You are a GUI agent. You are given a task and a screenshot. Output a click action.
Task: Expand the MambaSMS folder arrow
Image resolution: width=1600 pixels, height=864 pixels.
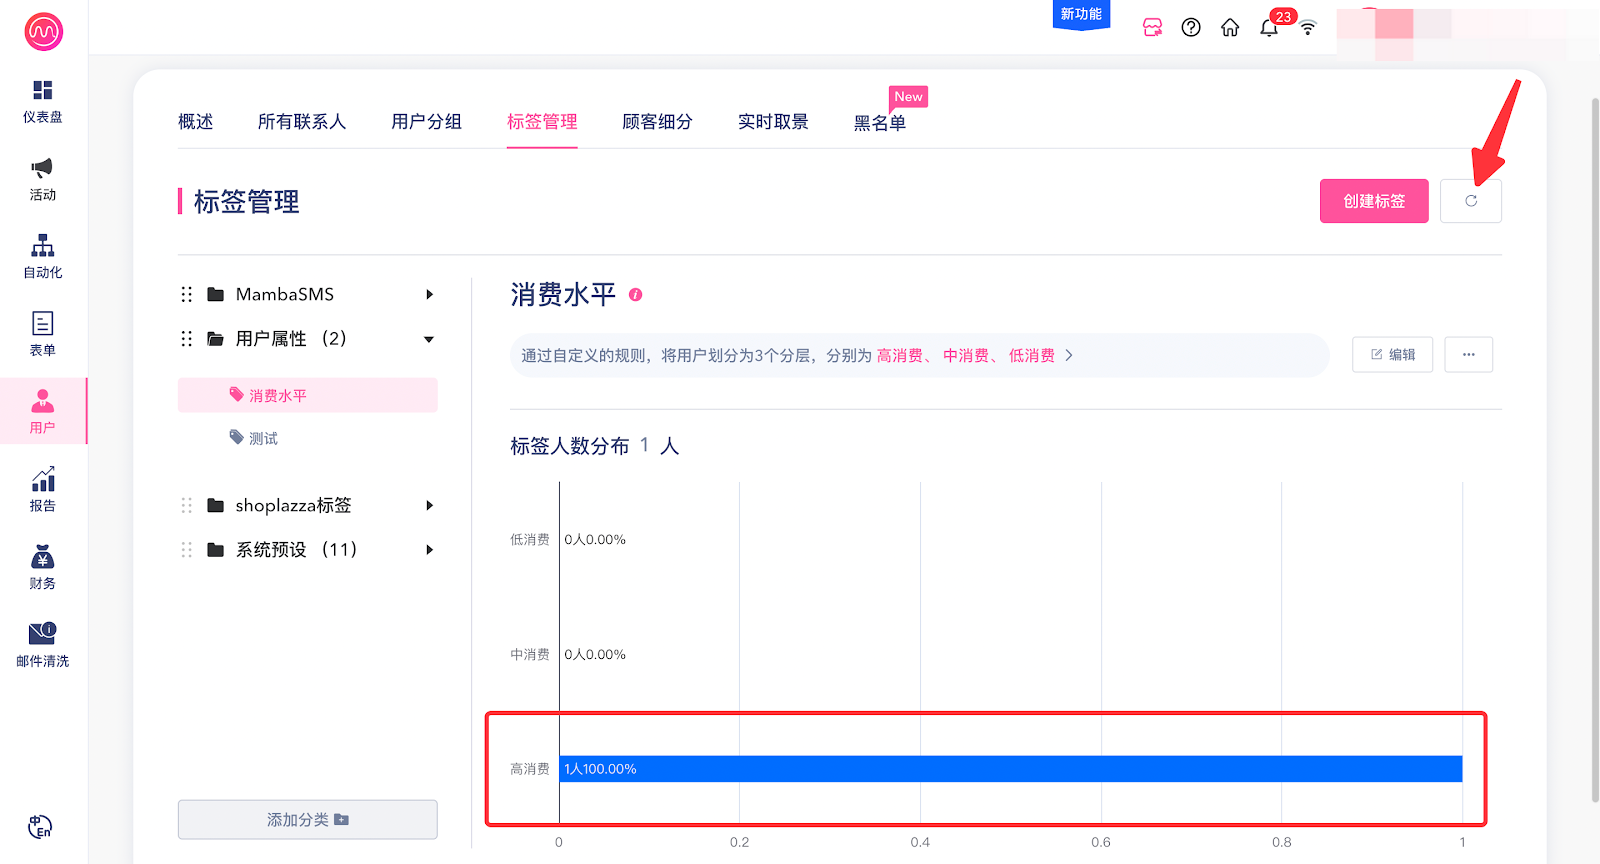pyautogui.click(x=429, y=295)
